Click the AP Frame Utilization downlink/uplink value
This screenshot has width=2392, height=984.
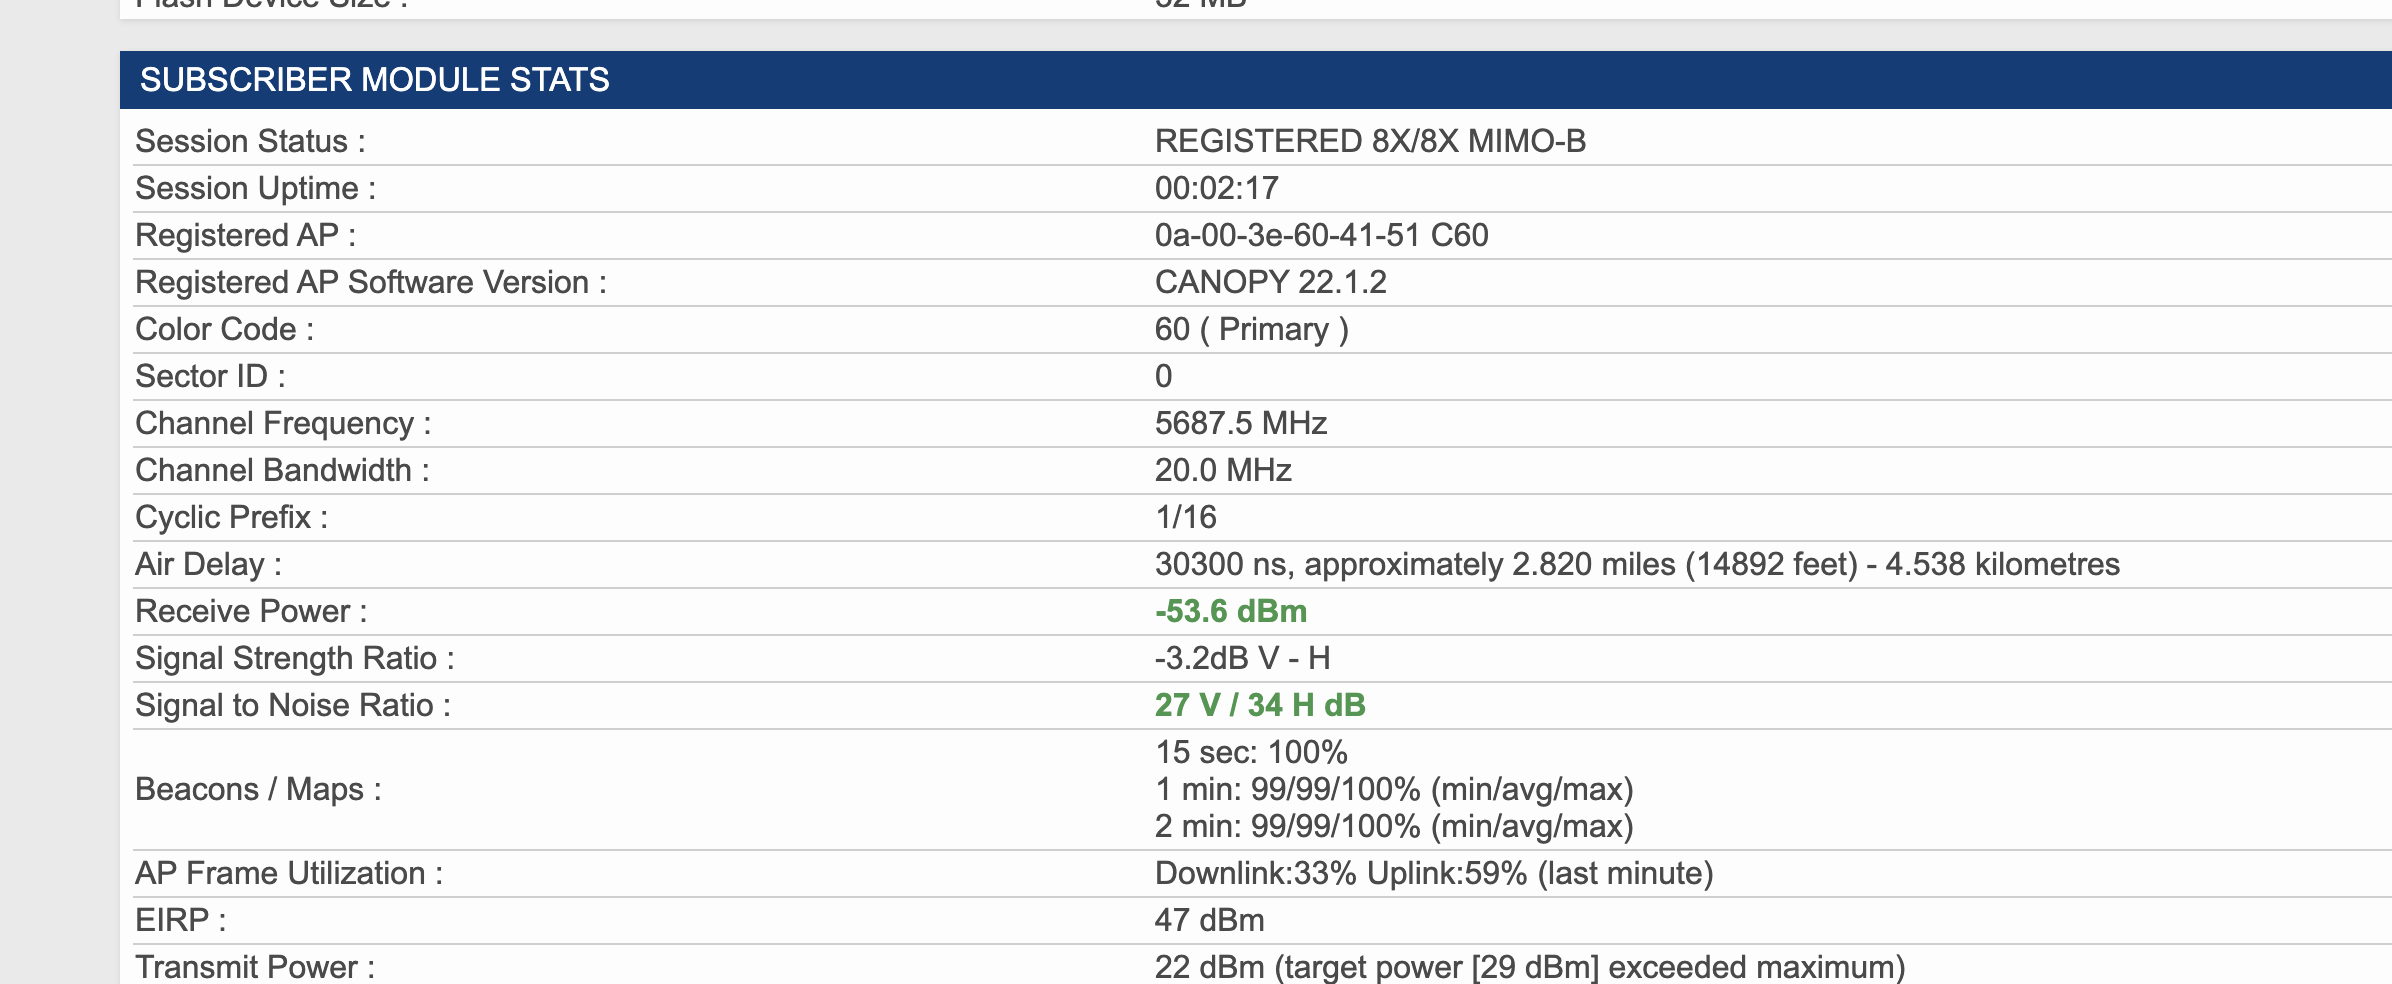click(1433, 873)
